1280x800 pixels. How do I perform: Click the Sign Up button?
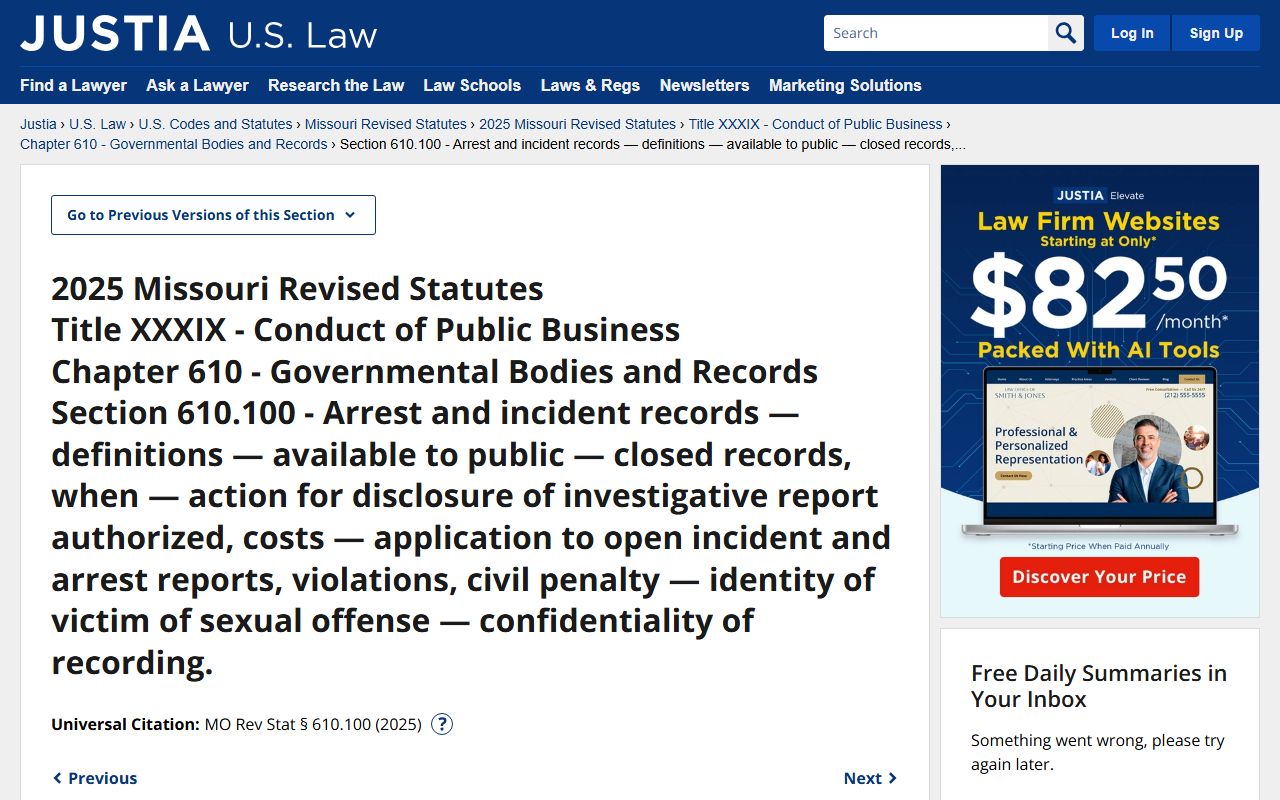[x=1216, y=33]
